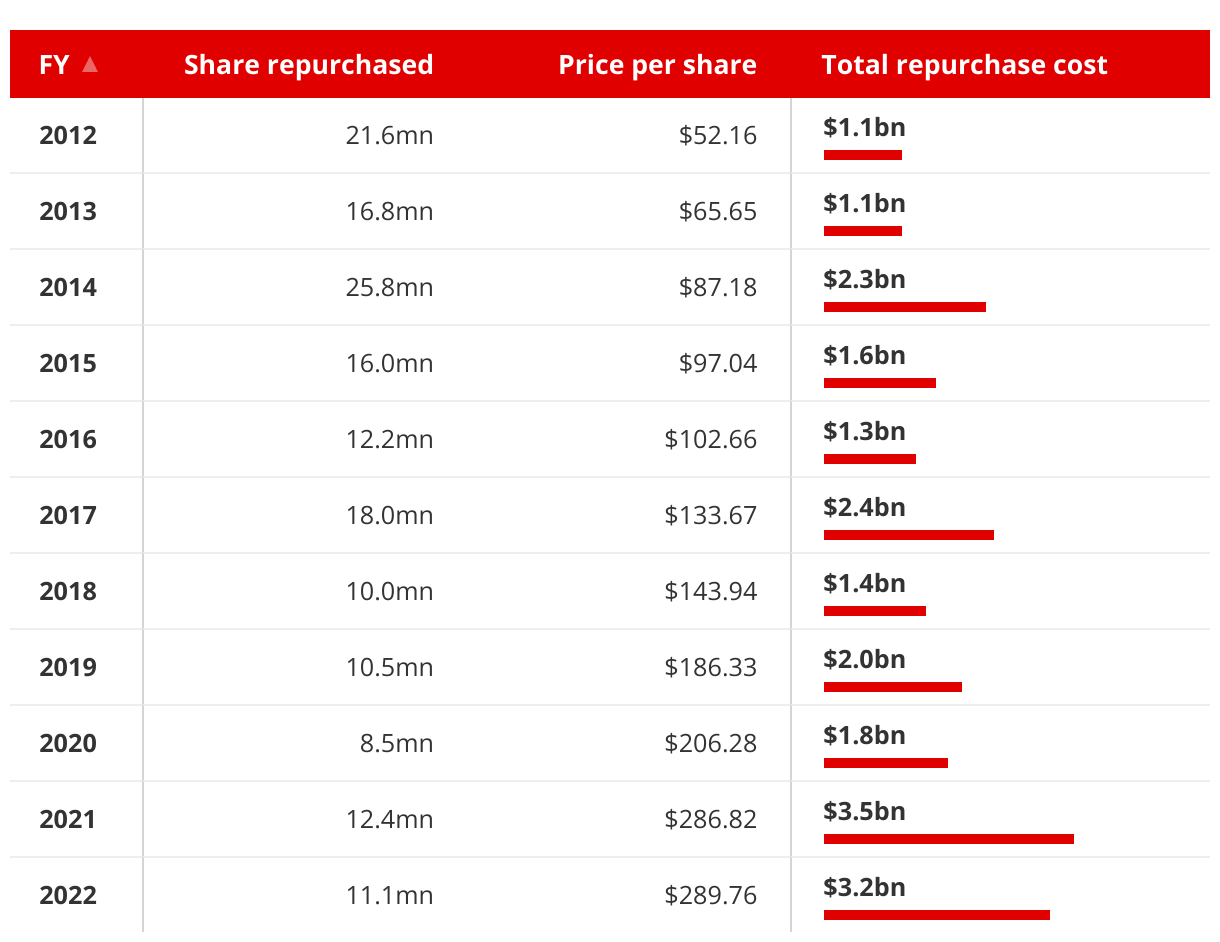The height and width of the screenshot is (942, 1220).
Task: Click the $289.76 price per share cell
Action: [711, 895]
